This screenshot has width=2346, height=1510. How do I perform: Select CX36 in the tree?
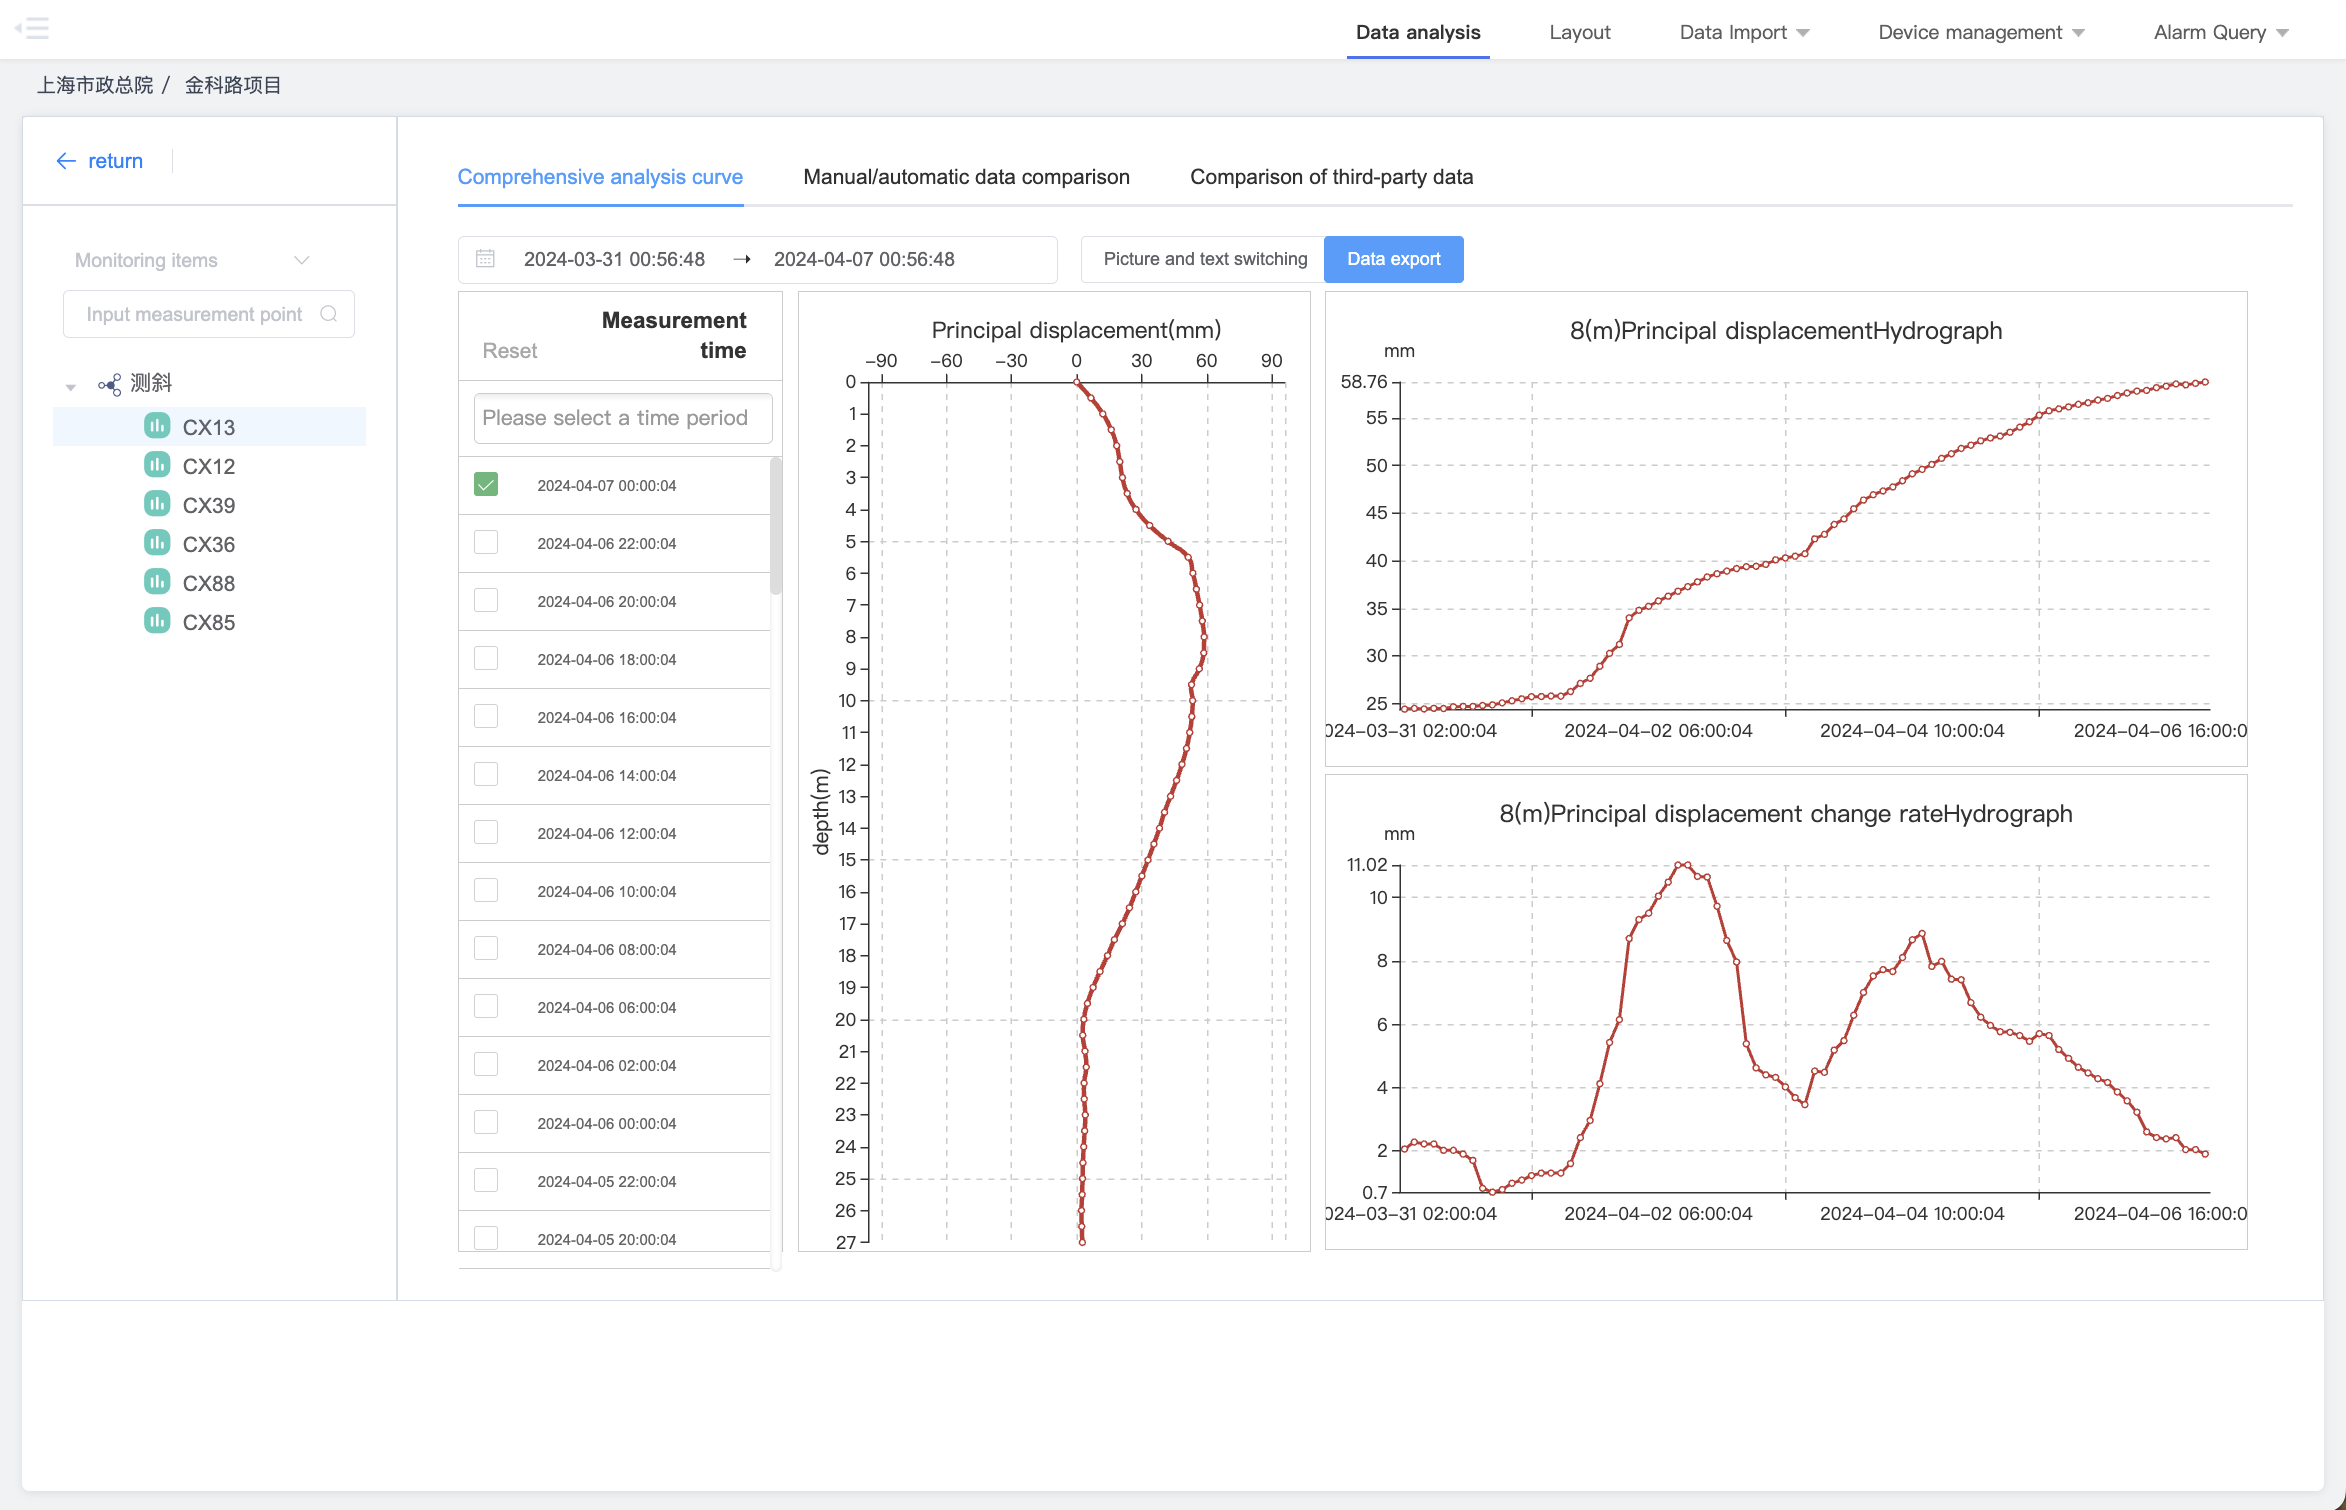[209, 544]
